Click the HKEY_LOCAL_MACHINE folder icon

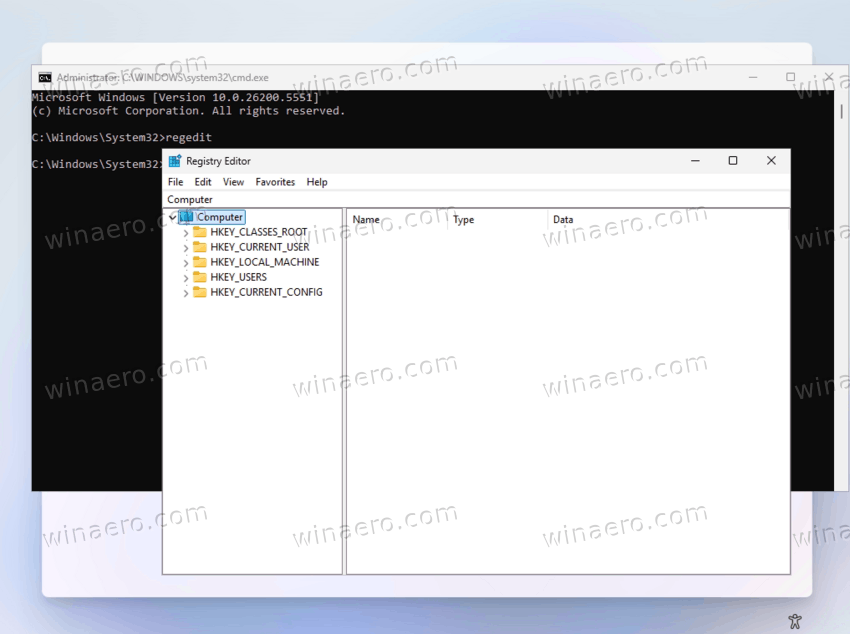coord(200,262)
